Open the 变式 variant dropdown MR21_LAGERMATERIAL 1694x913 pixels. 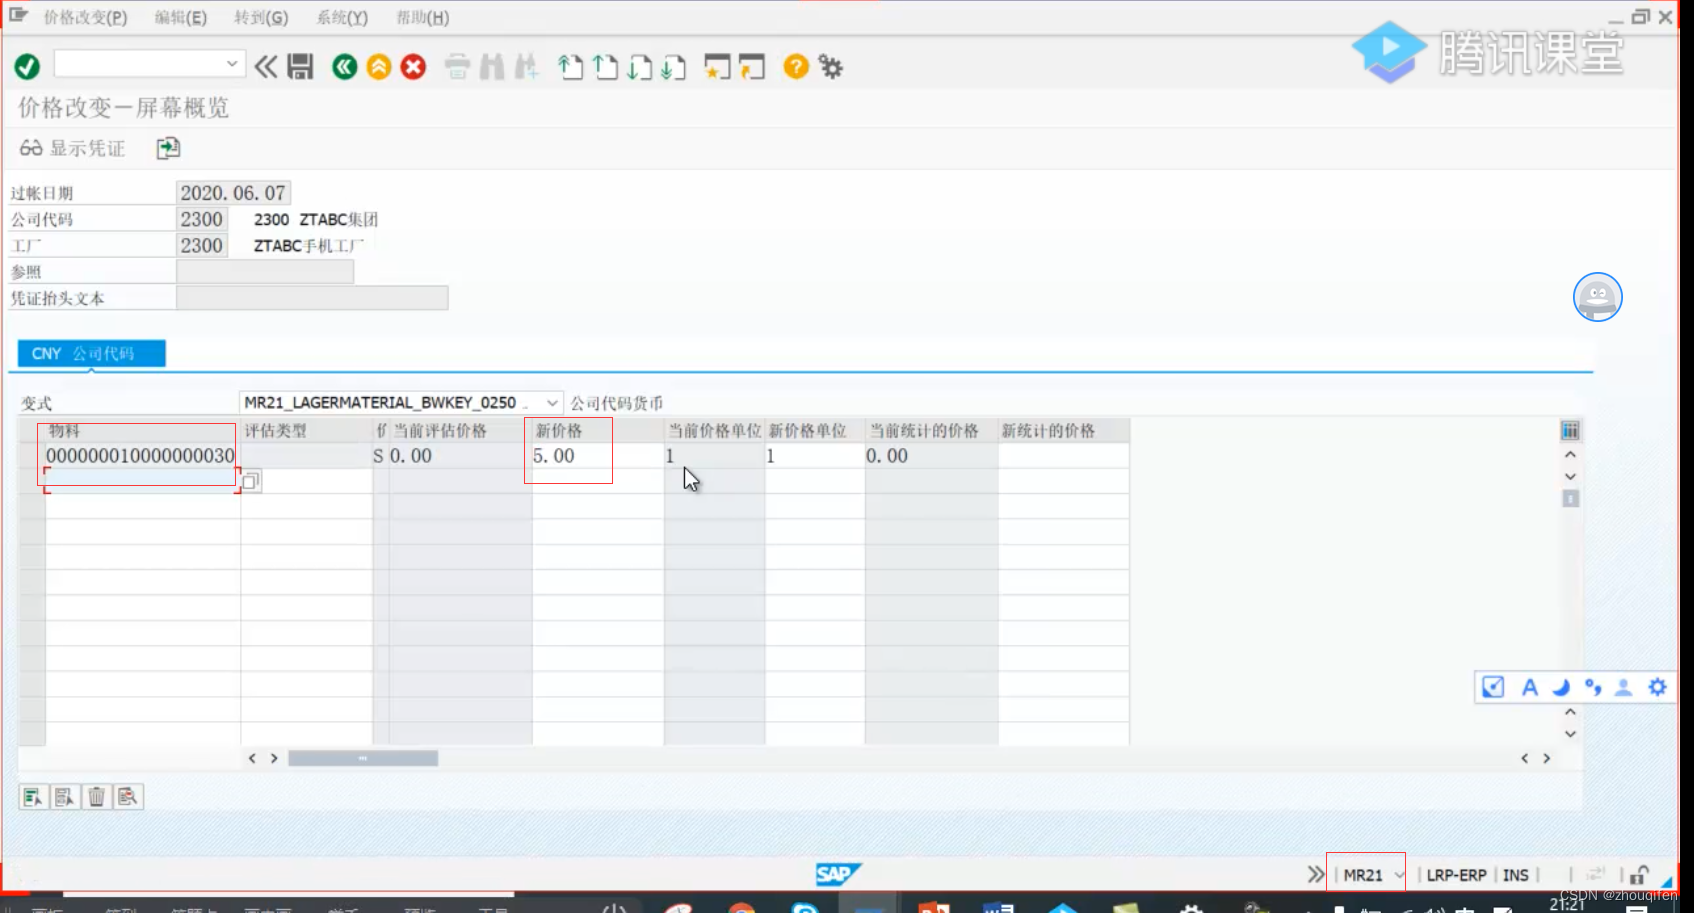pos(552,403)
